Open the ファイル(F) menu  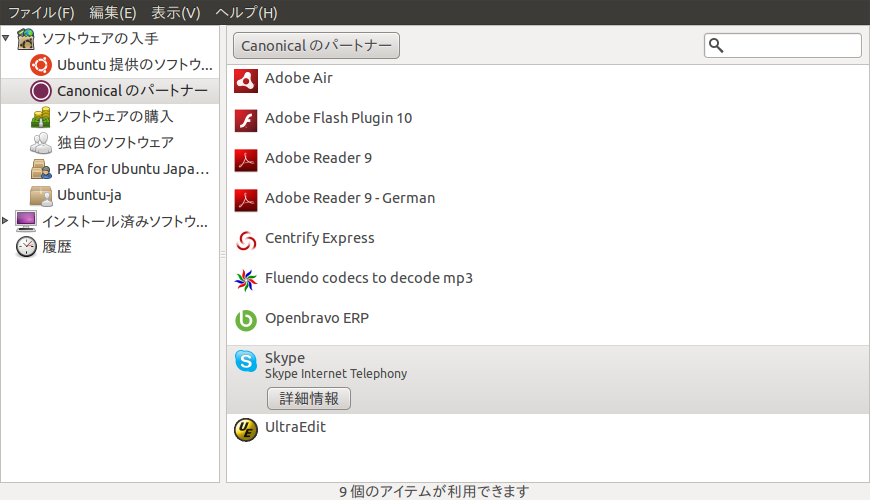41,12
